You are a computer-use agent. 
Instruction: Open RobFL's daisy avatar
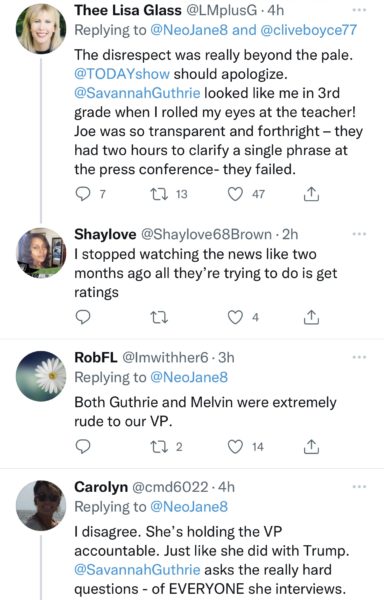[41, 376]
